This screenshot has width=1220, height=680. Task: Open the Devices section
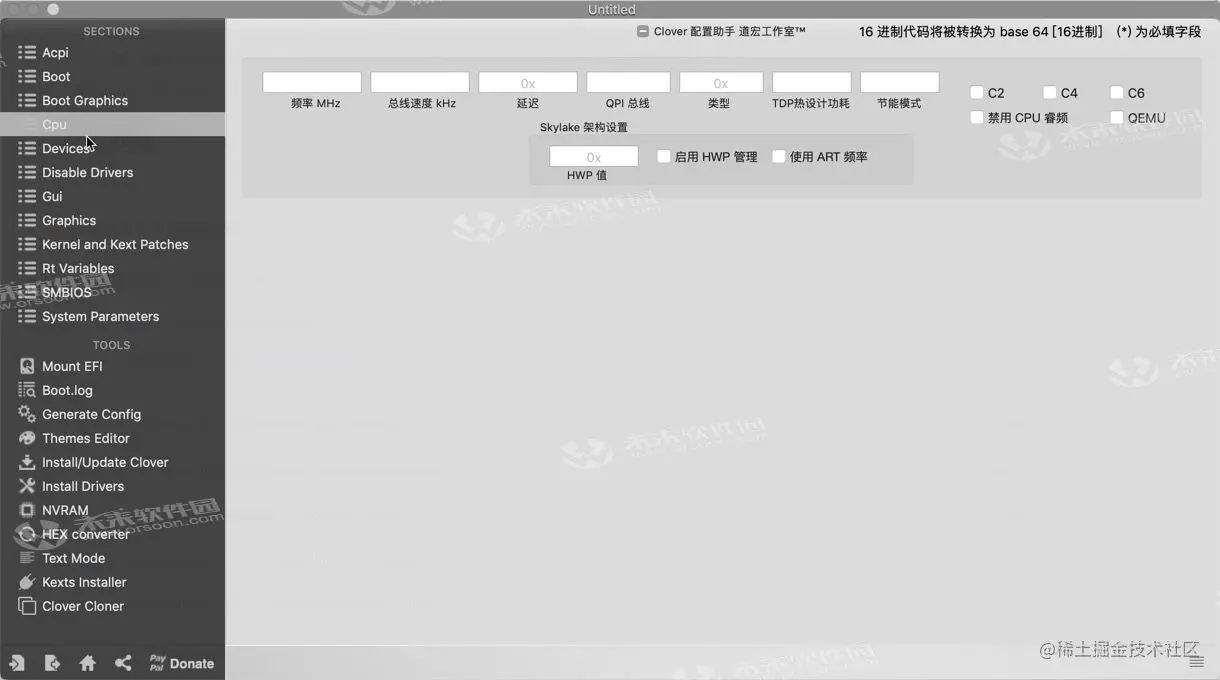112,148
